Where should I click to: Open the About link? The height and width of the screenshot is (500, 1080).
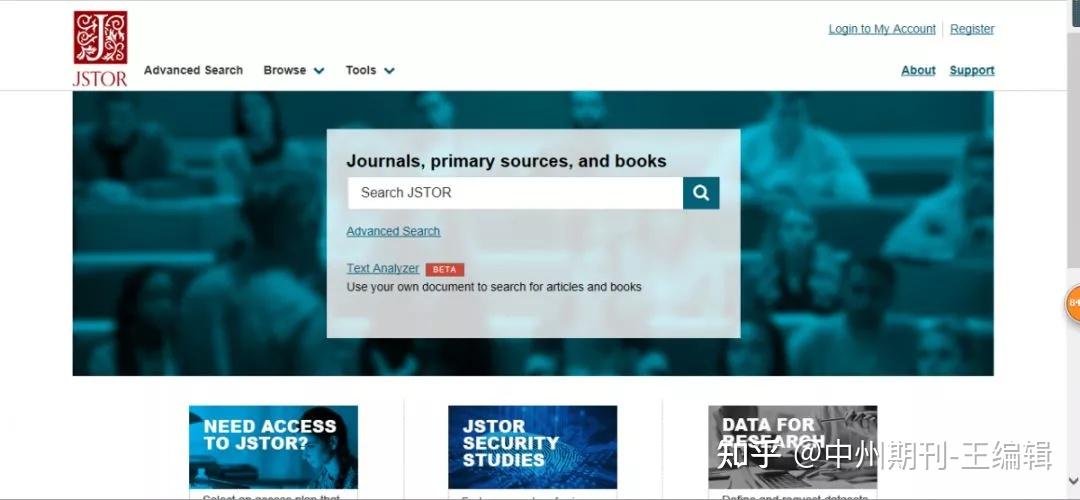[918, 70]
